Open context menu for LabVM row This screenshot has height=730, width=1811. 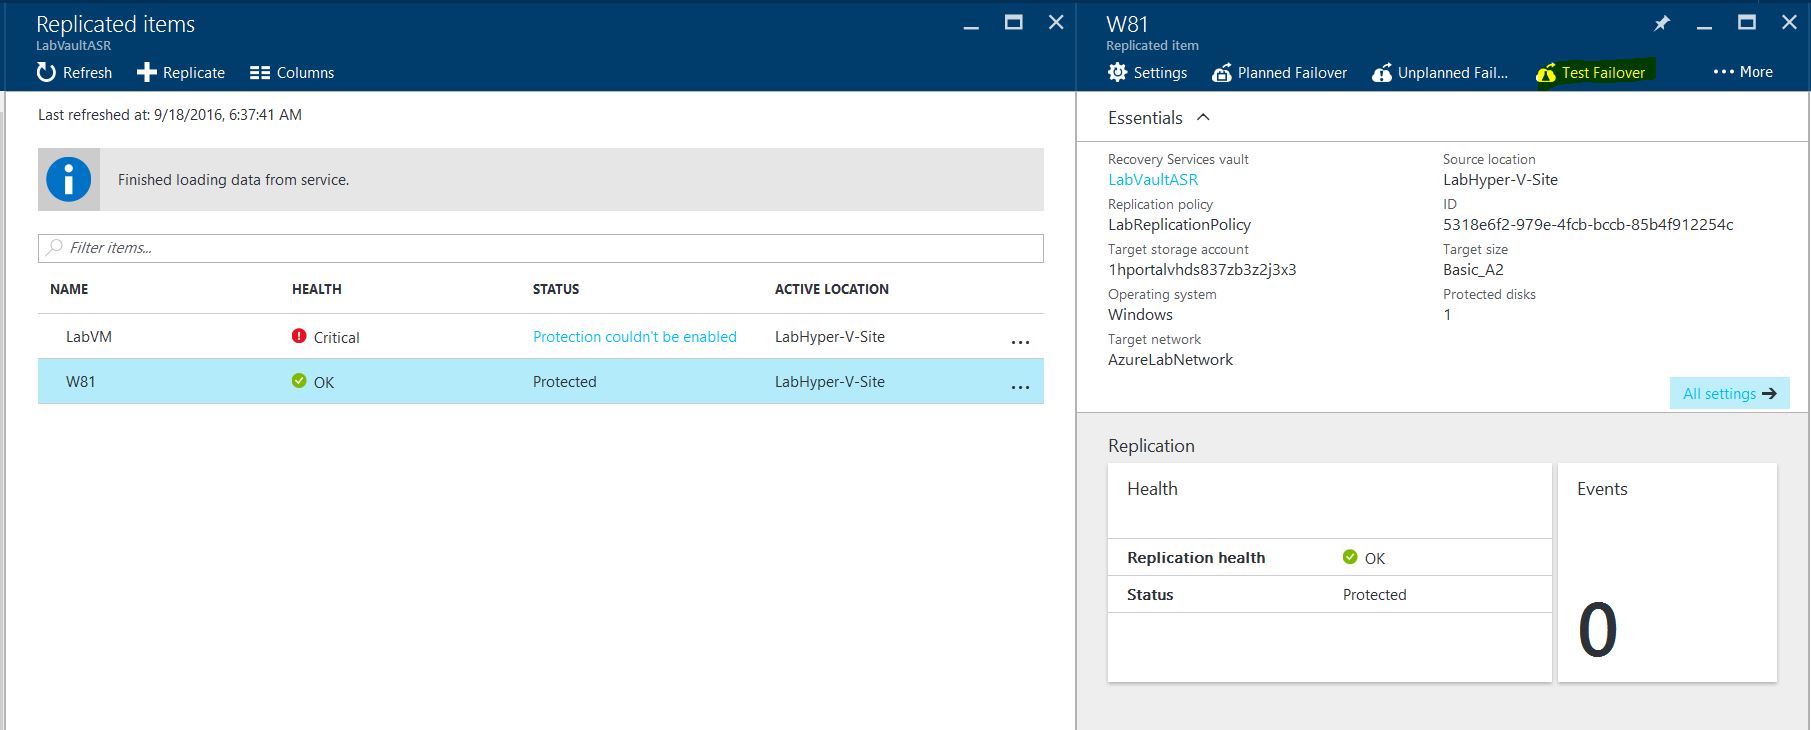pos(1020,341)
